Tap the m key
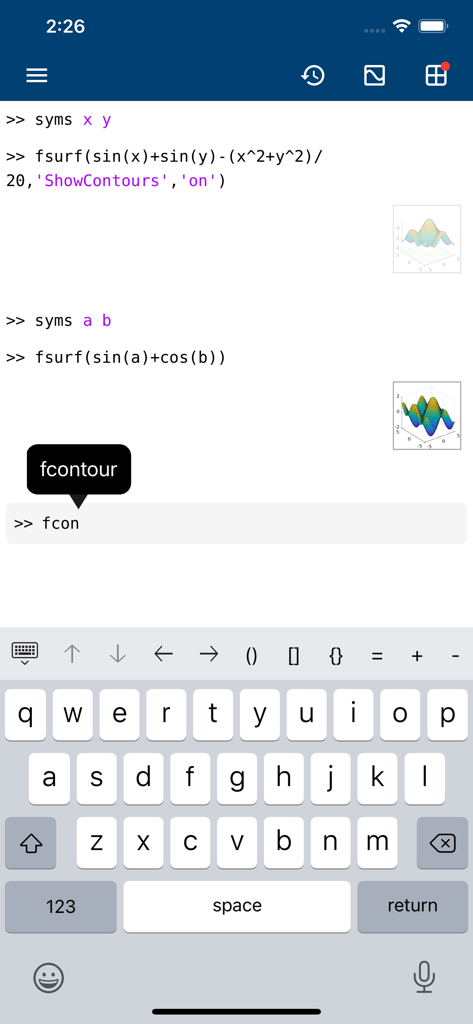This screenshot has height=1024, width=473. tap(377, 843)
